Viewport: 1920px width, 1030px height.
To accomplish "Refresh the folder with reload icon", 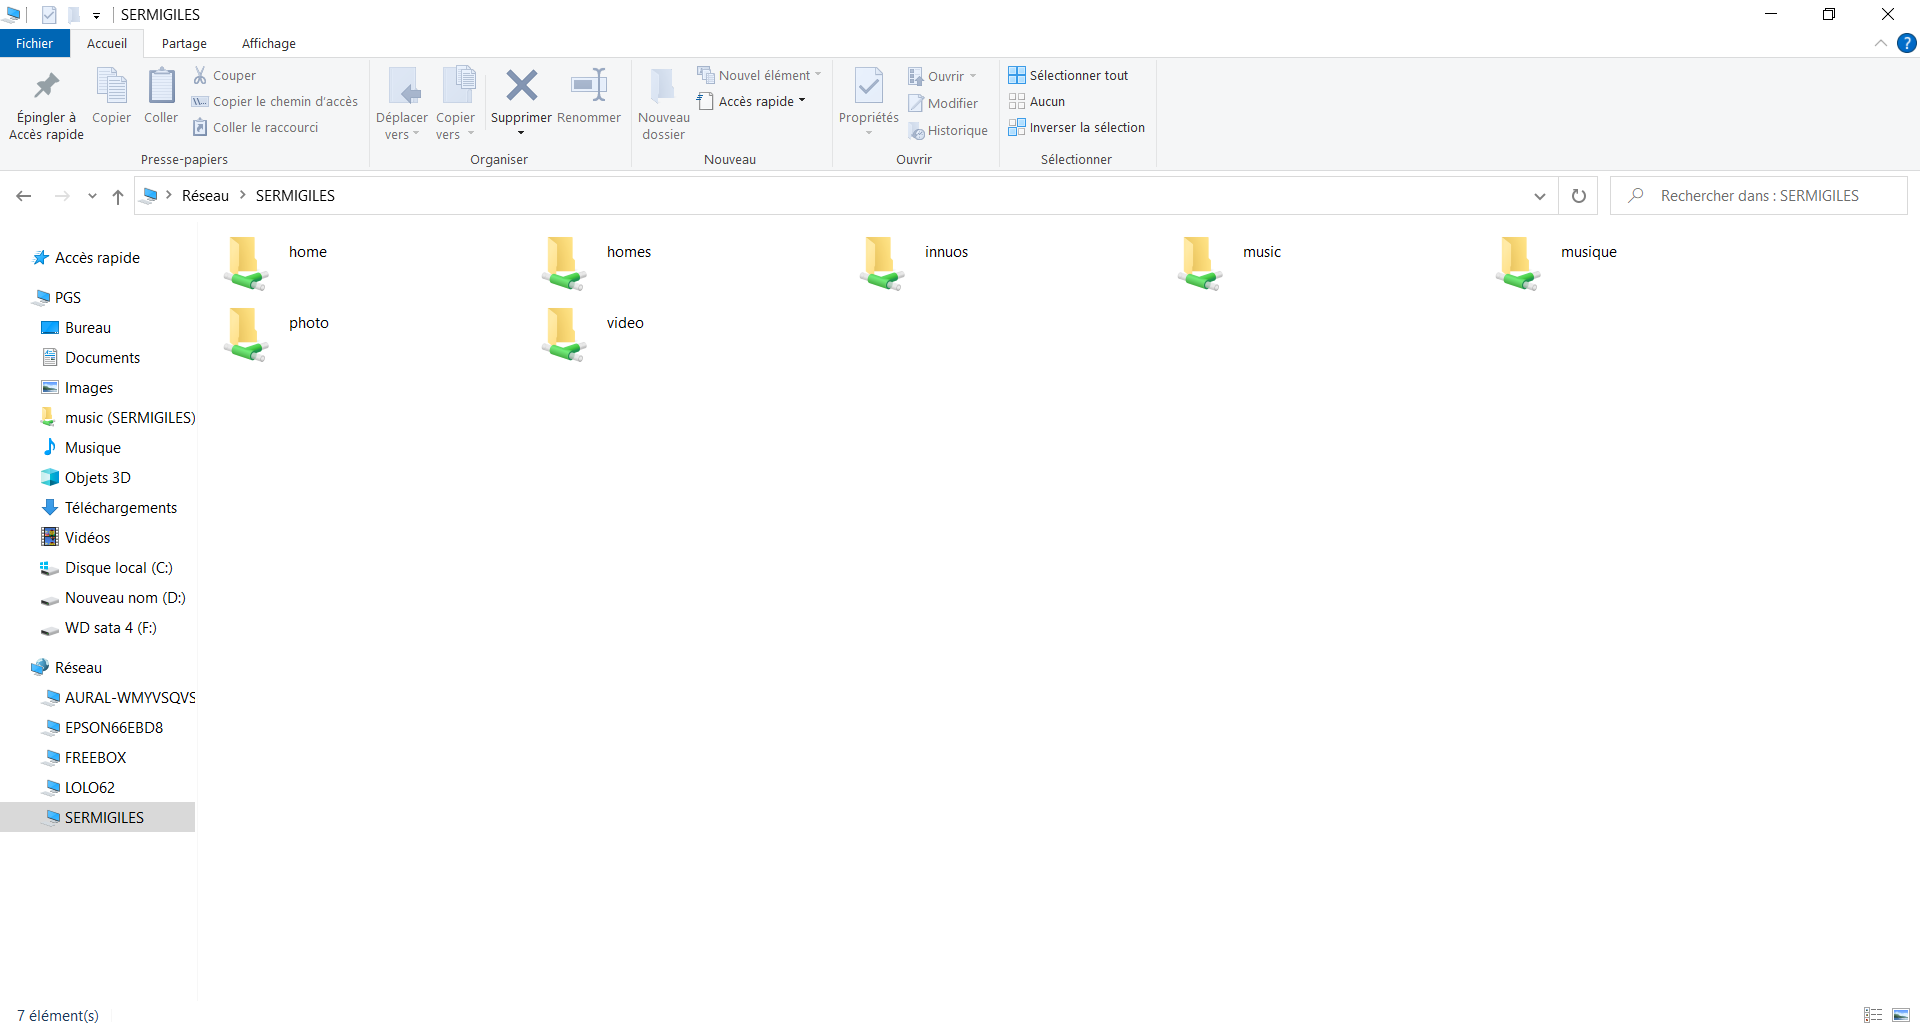I will point(1578,196).
